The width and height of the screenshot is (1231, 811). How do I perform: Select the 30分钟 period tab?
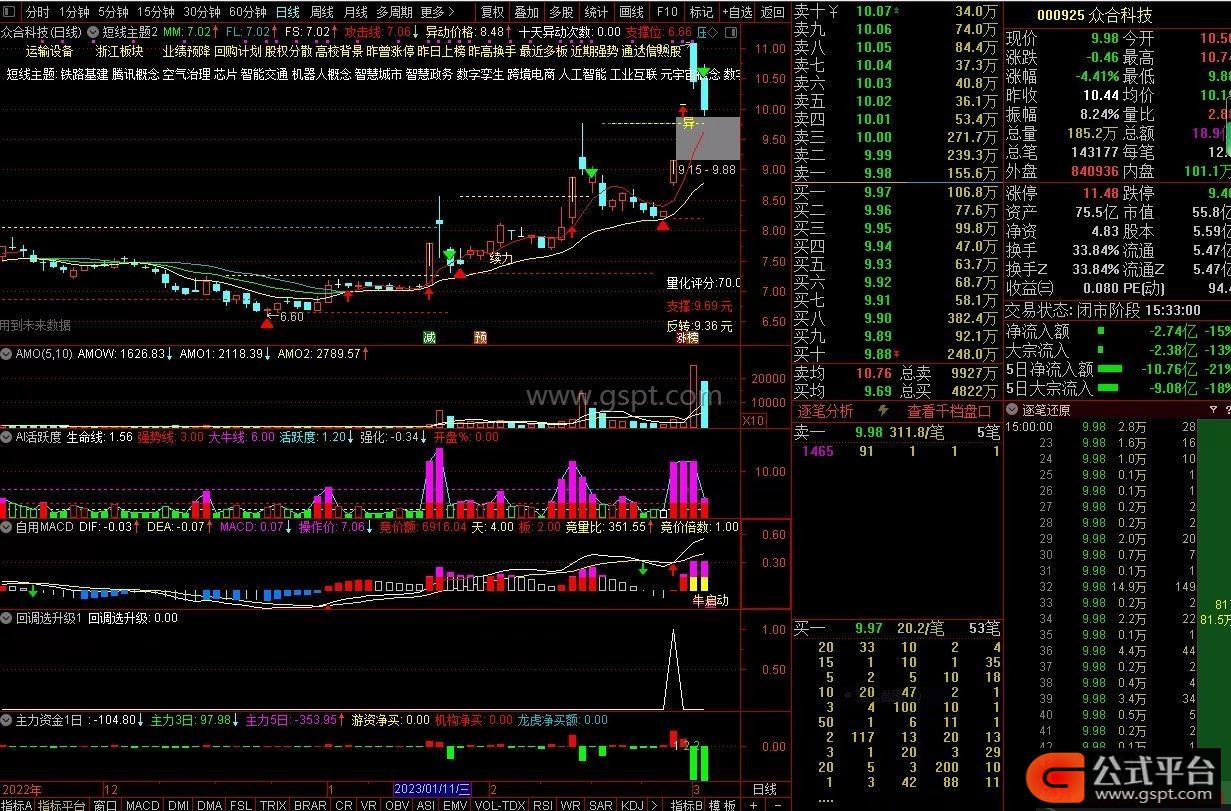coord(202,12)
